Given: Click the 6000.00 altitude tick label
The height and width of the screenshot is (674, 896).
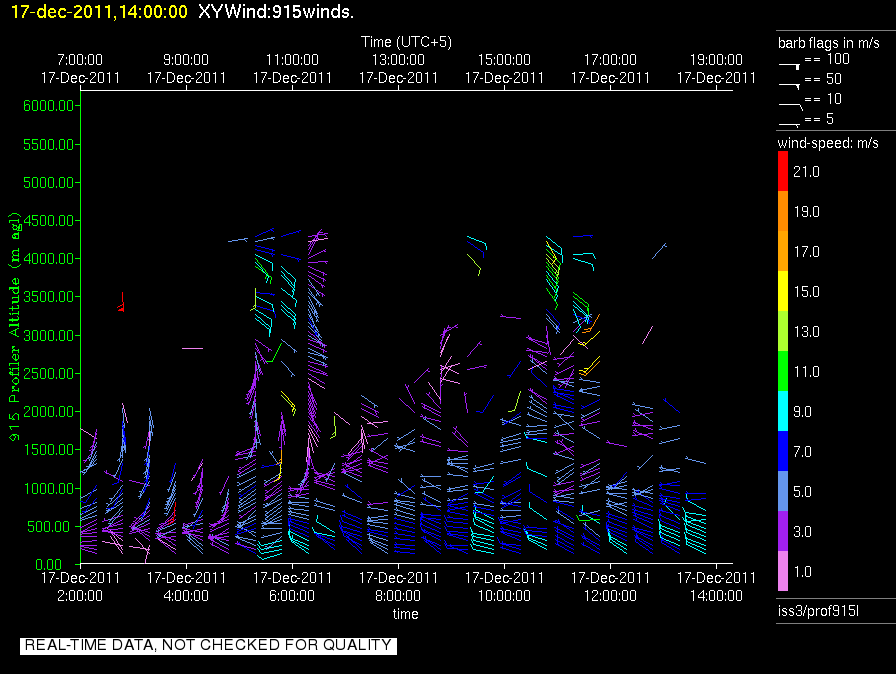Looking at the screenshot, I should point(49,106).
